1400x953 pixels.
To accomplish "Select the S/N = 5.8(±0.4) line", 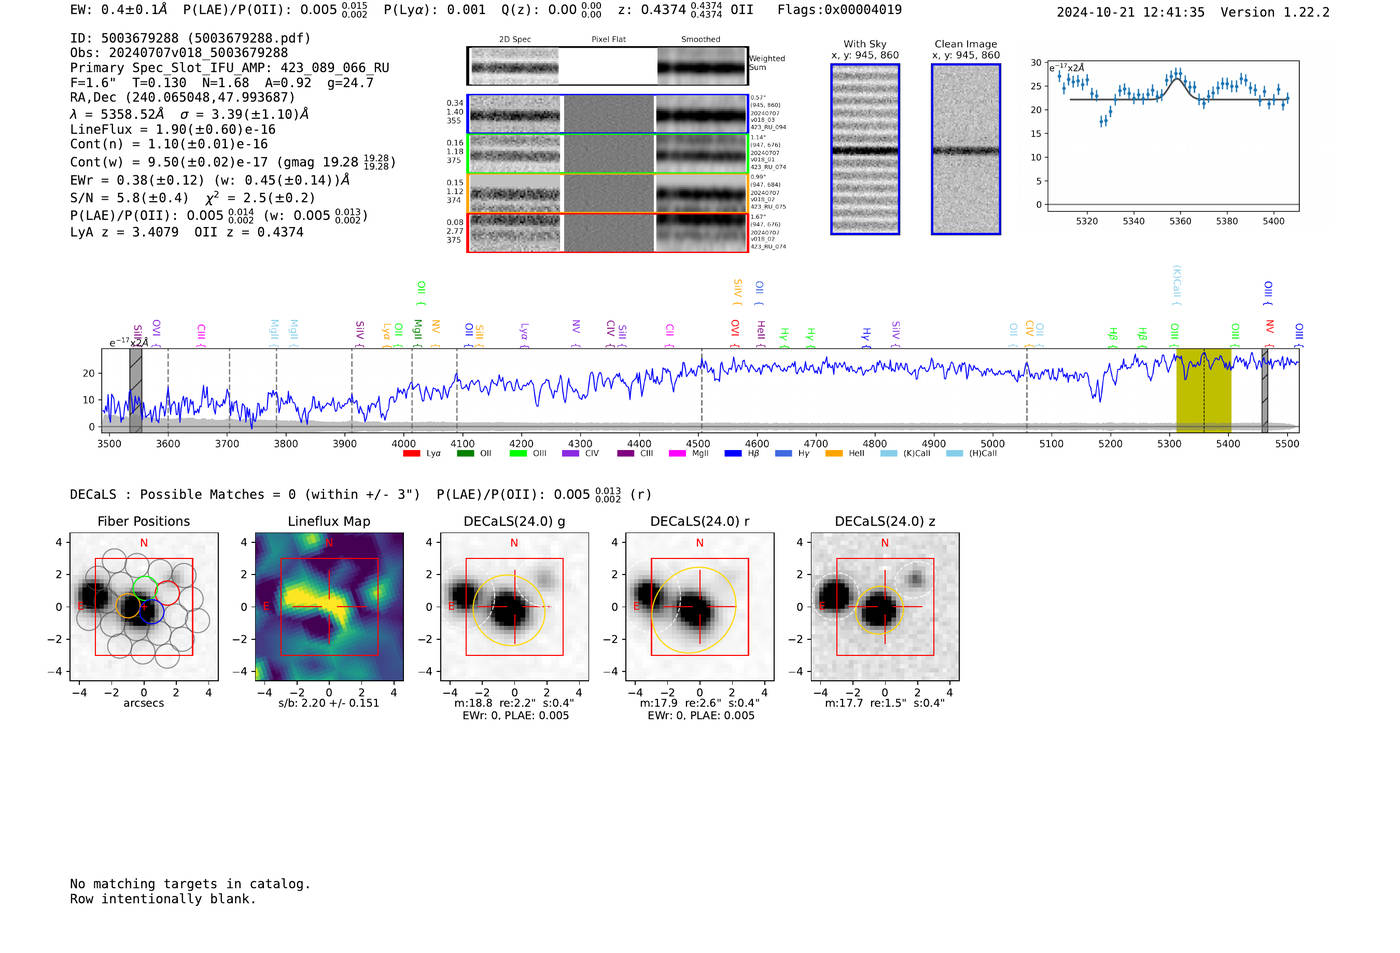I will [x=193, y=197].
